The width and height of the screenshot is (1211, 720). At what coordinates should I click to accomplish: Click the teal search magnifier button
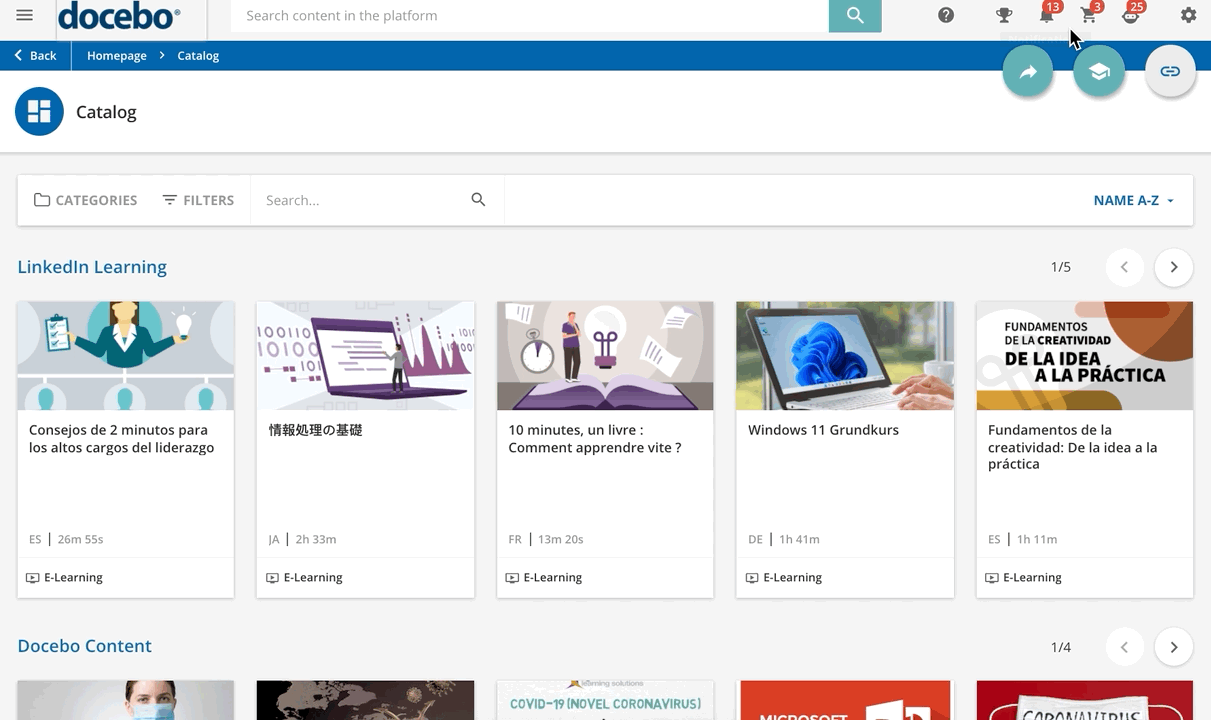click(854, 16)
